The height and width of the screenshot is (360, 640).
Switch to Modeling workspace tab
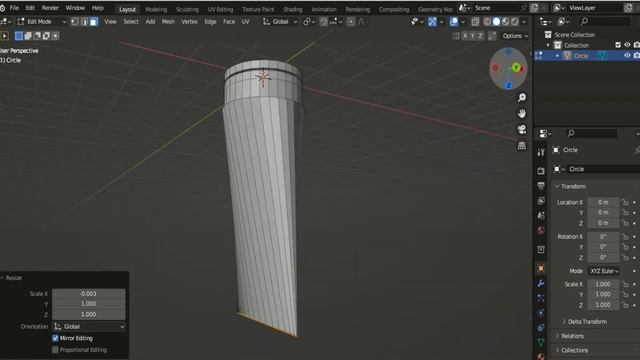156,9
